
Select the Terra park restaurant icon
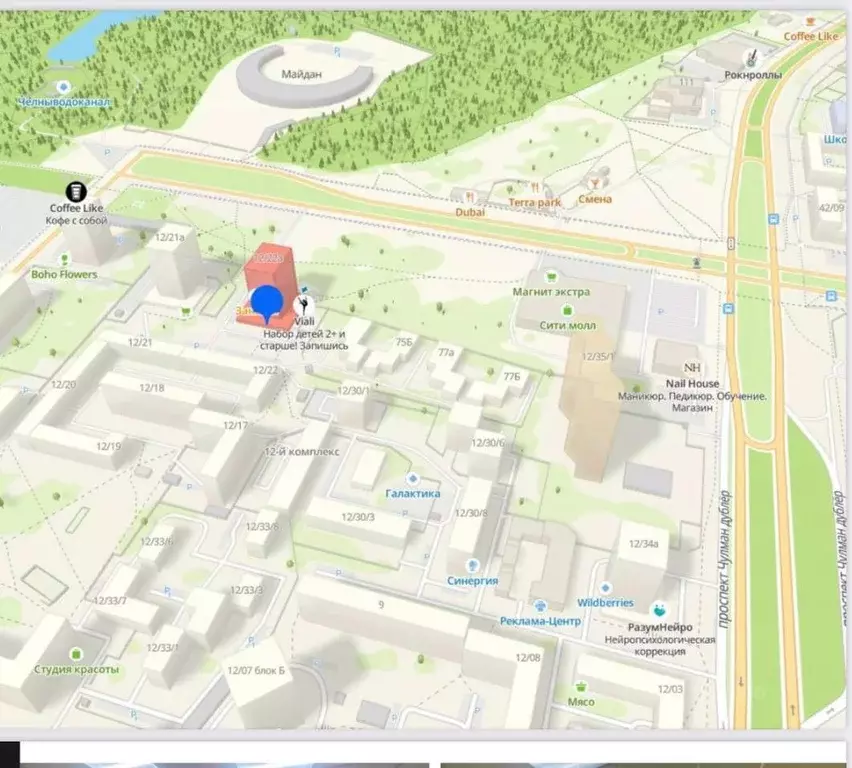pyautogui.click(x=535, y=188)
